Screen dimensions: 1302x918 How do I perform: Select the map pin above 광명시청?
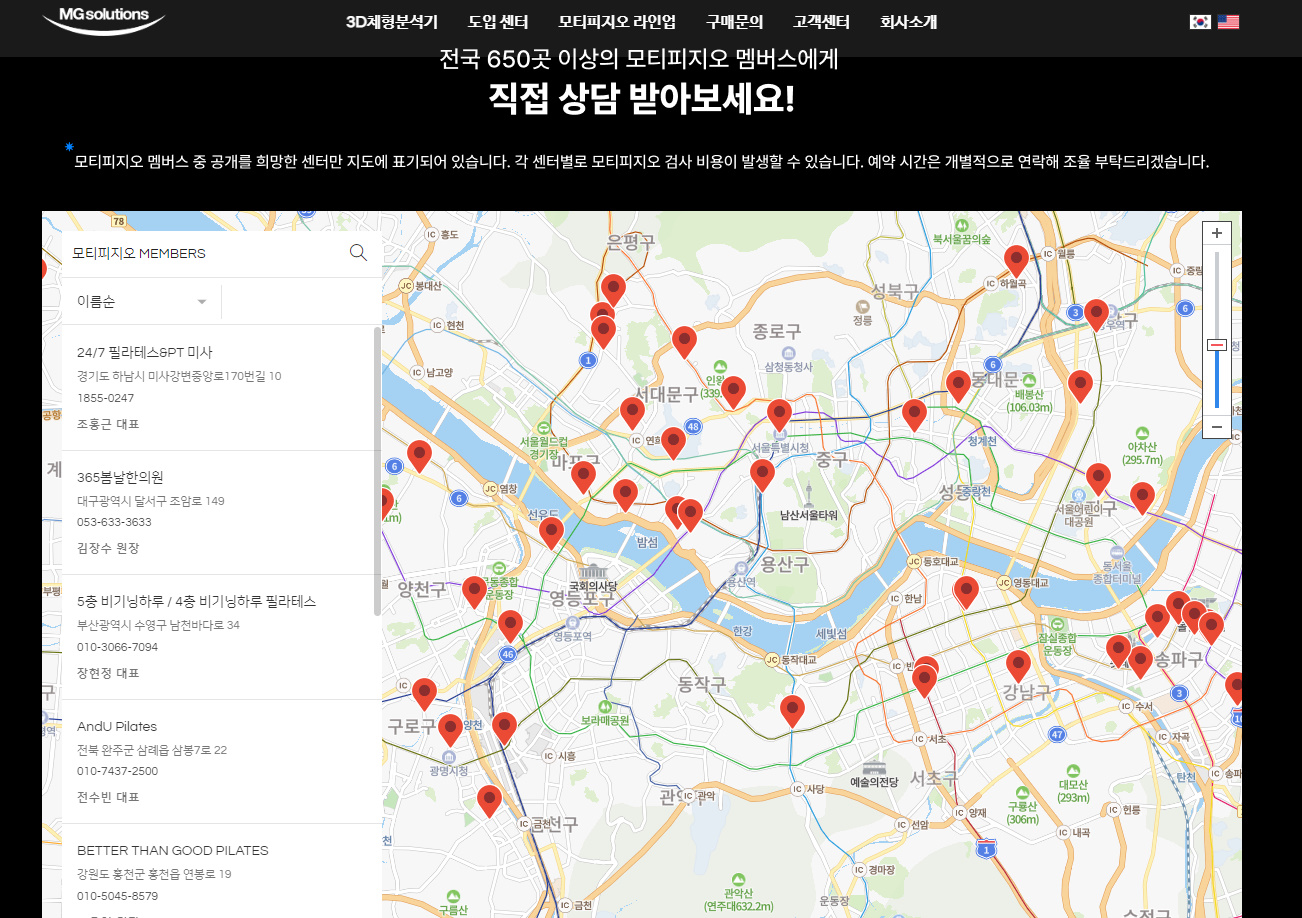tap(450, 731)
